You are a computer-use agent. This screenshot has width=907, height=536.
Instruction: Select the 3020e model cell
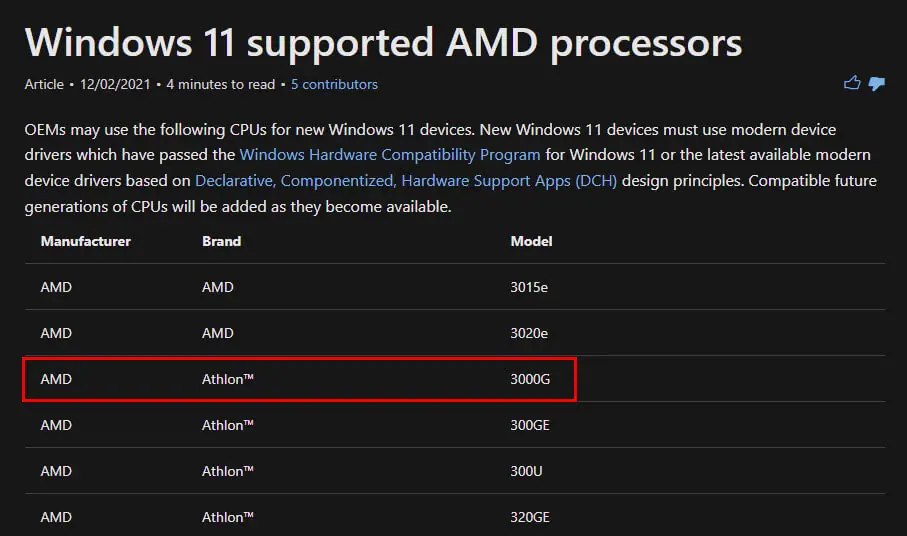click(x=529, y=334)
